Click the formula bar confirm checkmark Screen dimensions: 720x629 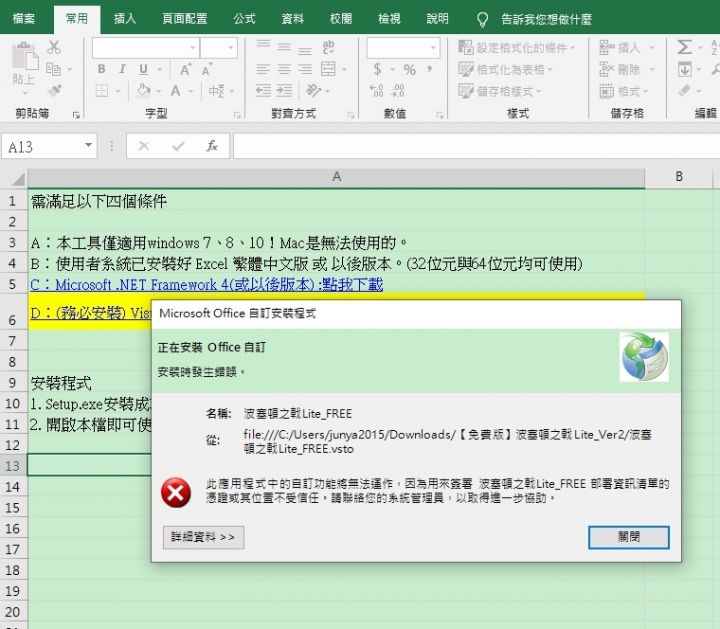(178, 146)
